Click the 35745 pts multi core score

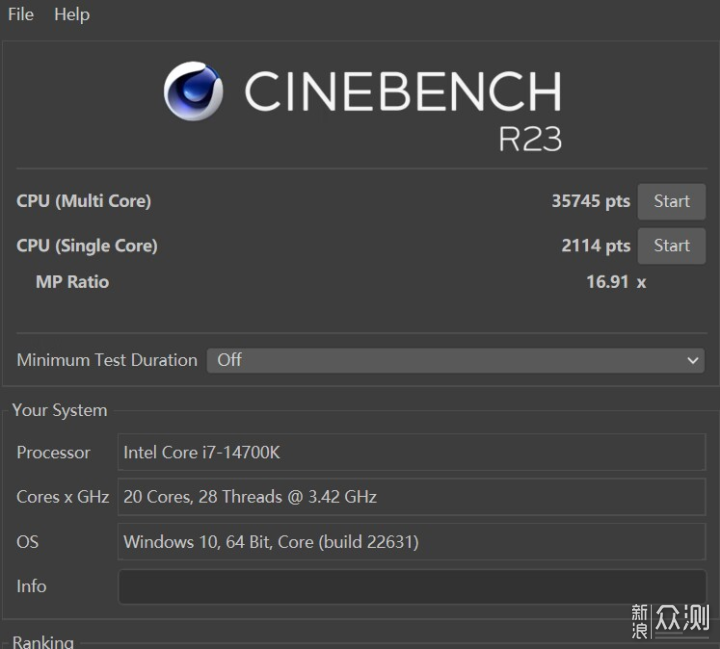(591, 201)
